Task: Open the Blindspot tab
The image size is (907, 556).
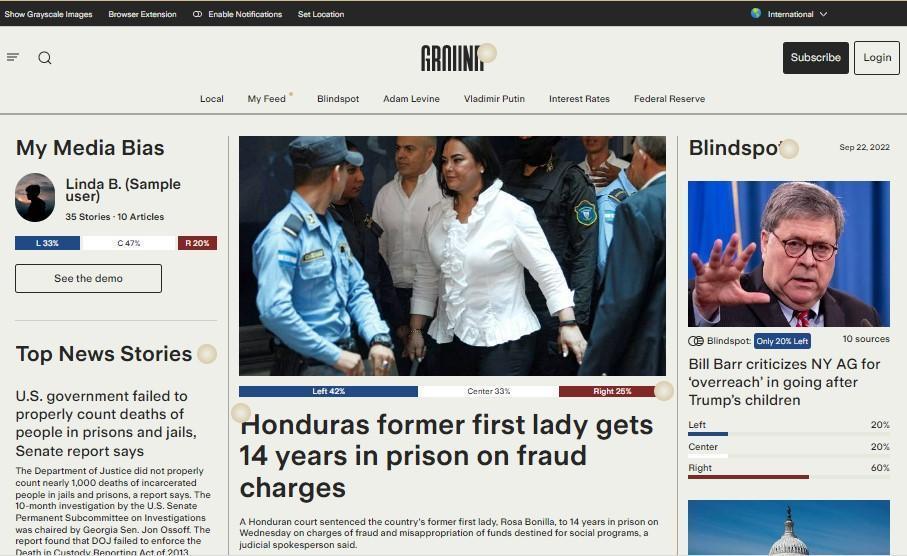Action: pyautogui.click(x=338, y=99)
